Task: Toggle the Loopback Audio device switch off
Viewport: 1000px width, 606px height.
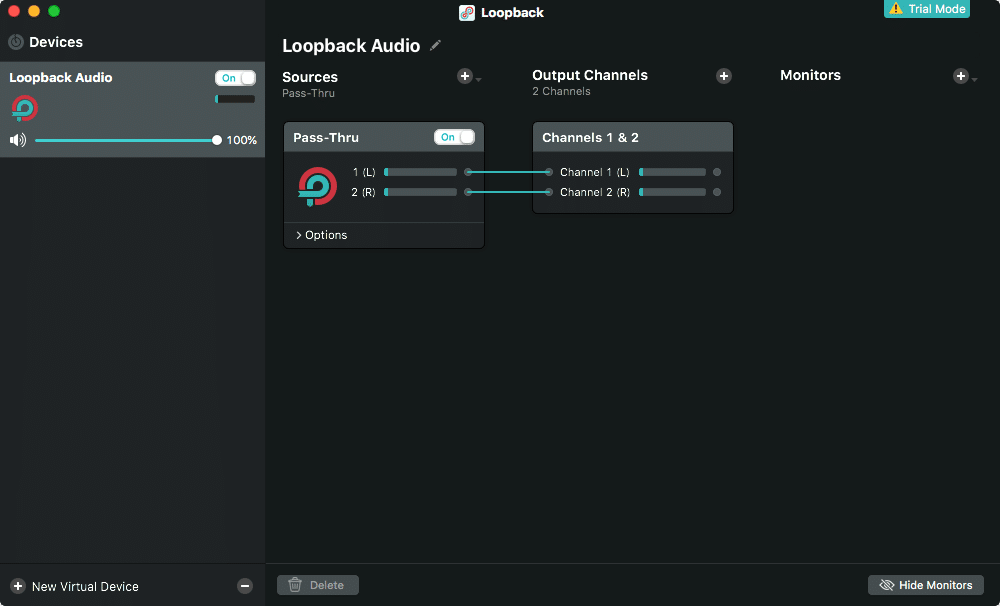Action: tap(235, 78)
